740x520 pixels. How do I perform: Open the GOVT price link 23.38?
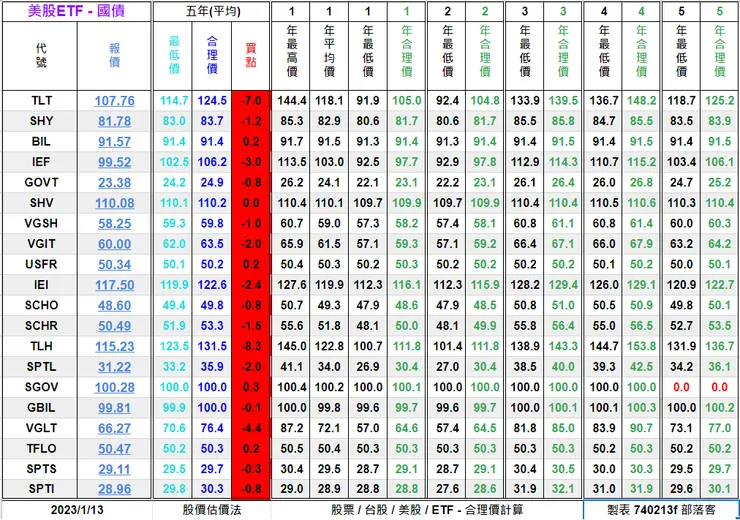click(x=114, y=183)
